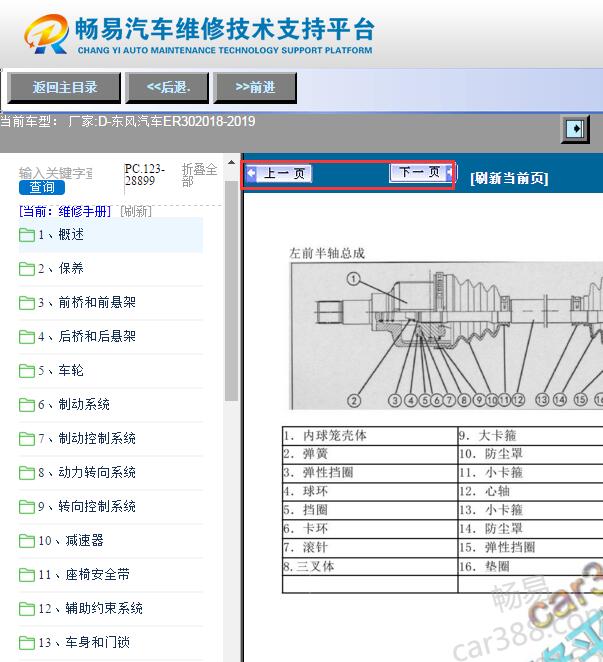
Task: Click the PC.123-28899 text
Action: (144, 175)
